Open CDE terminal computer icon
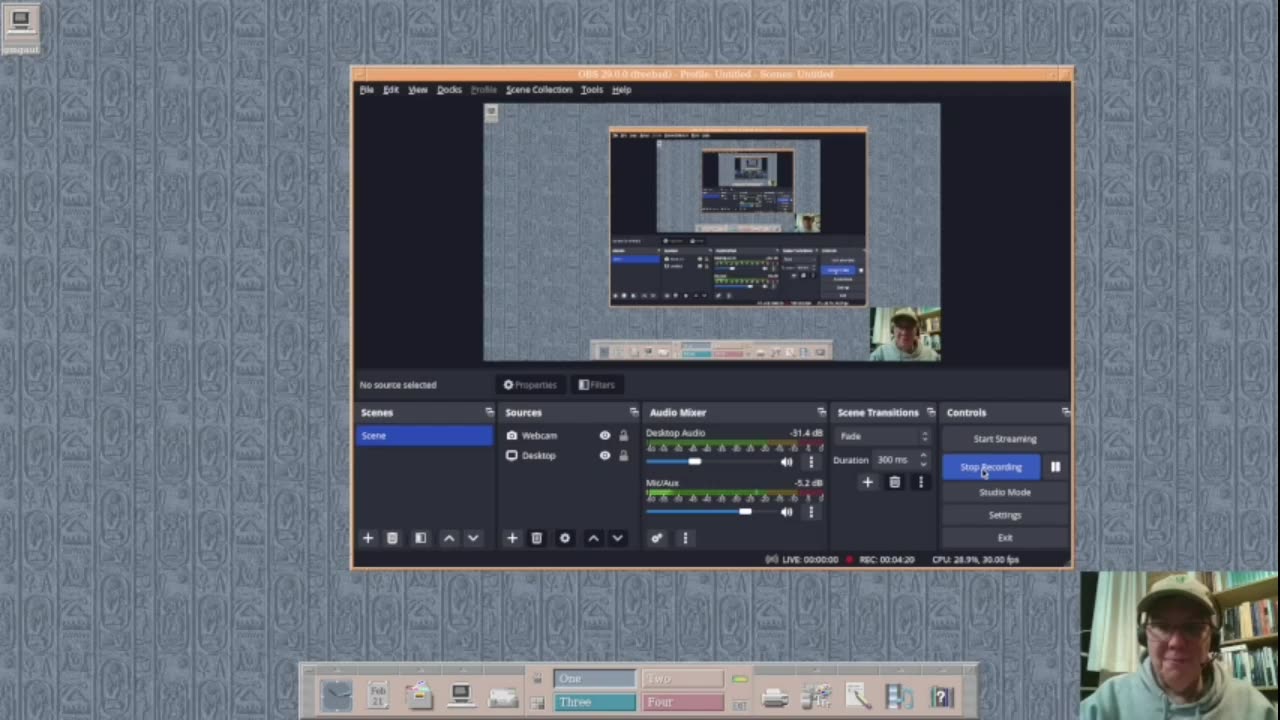 [460, 694]
